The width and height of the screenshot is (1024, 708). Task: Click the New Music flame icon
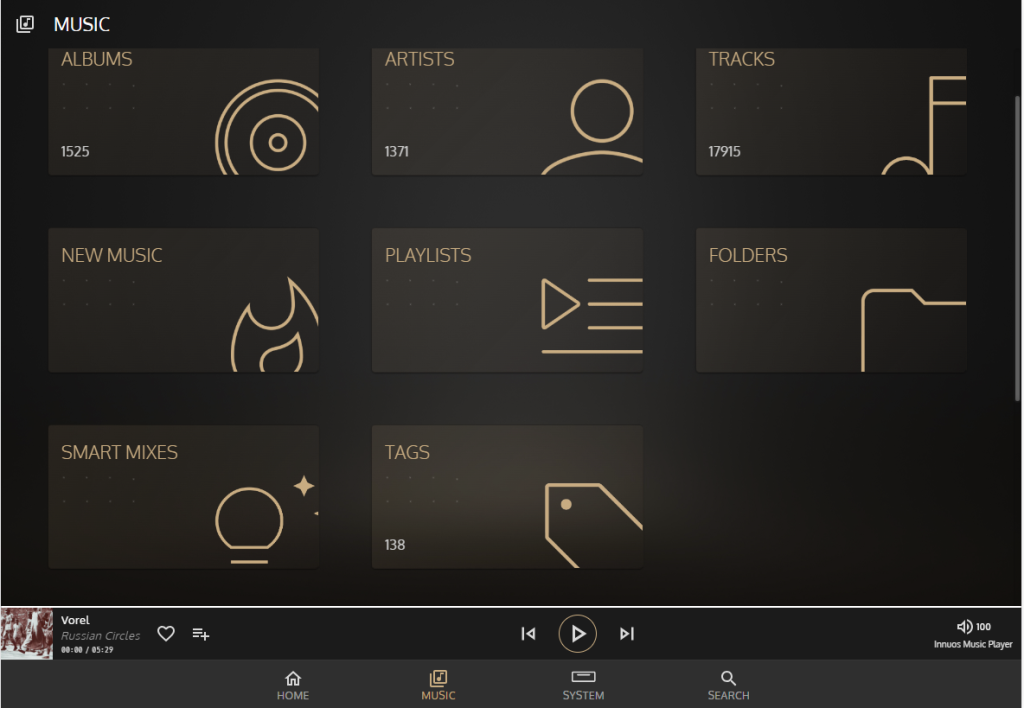click(275, 325)
